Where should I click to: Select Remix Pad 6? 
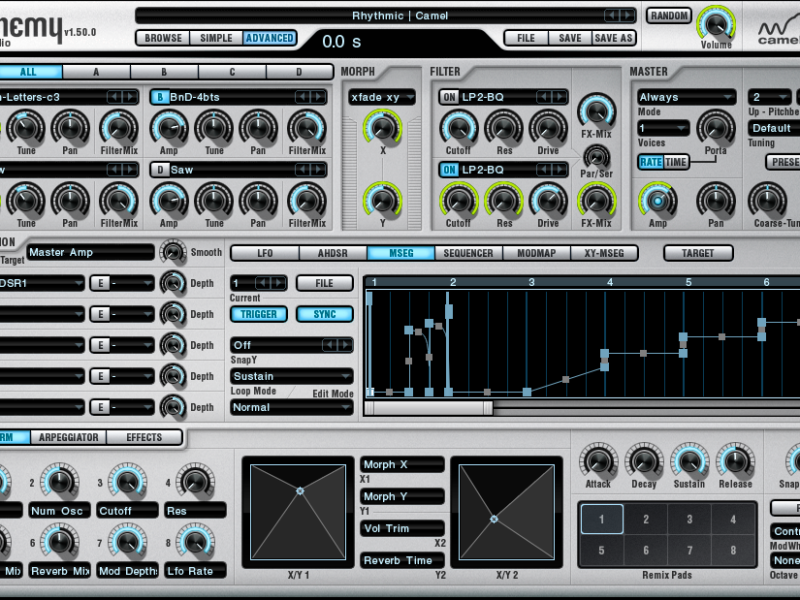(x=646, y=550)
